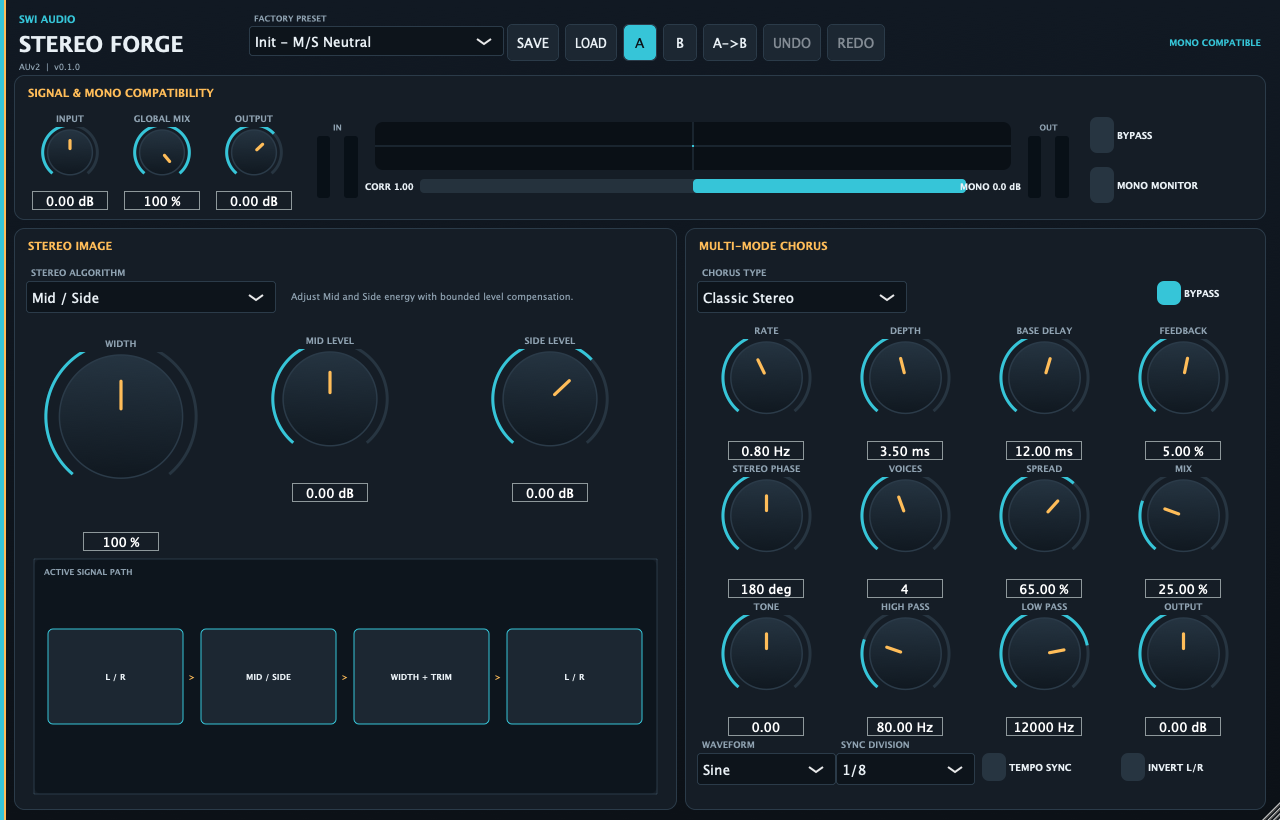
Task: Switch to preset slot B
Action: tap(680, 43)
